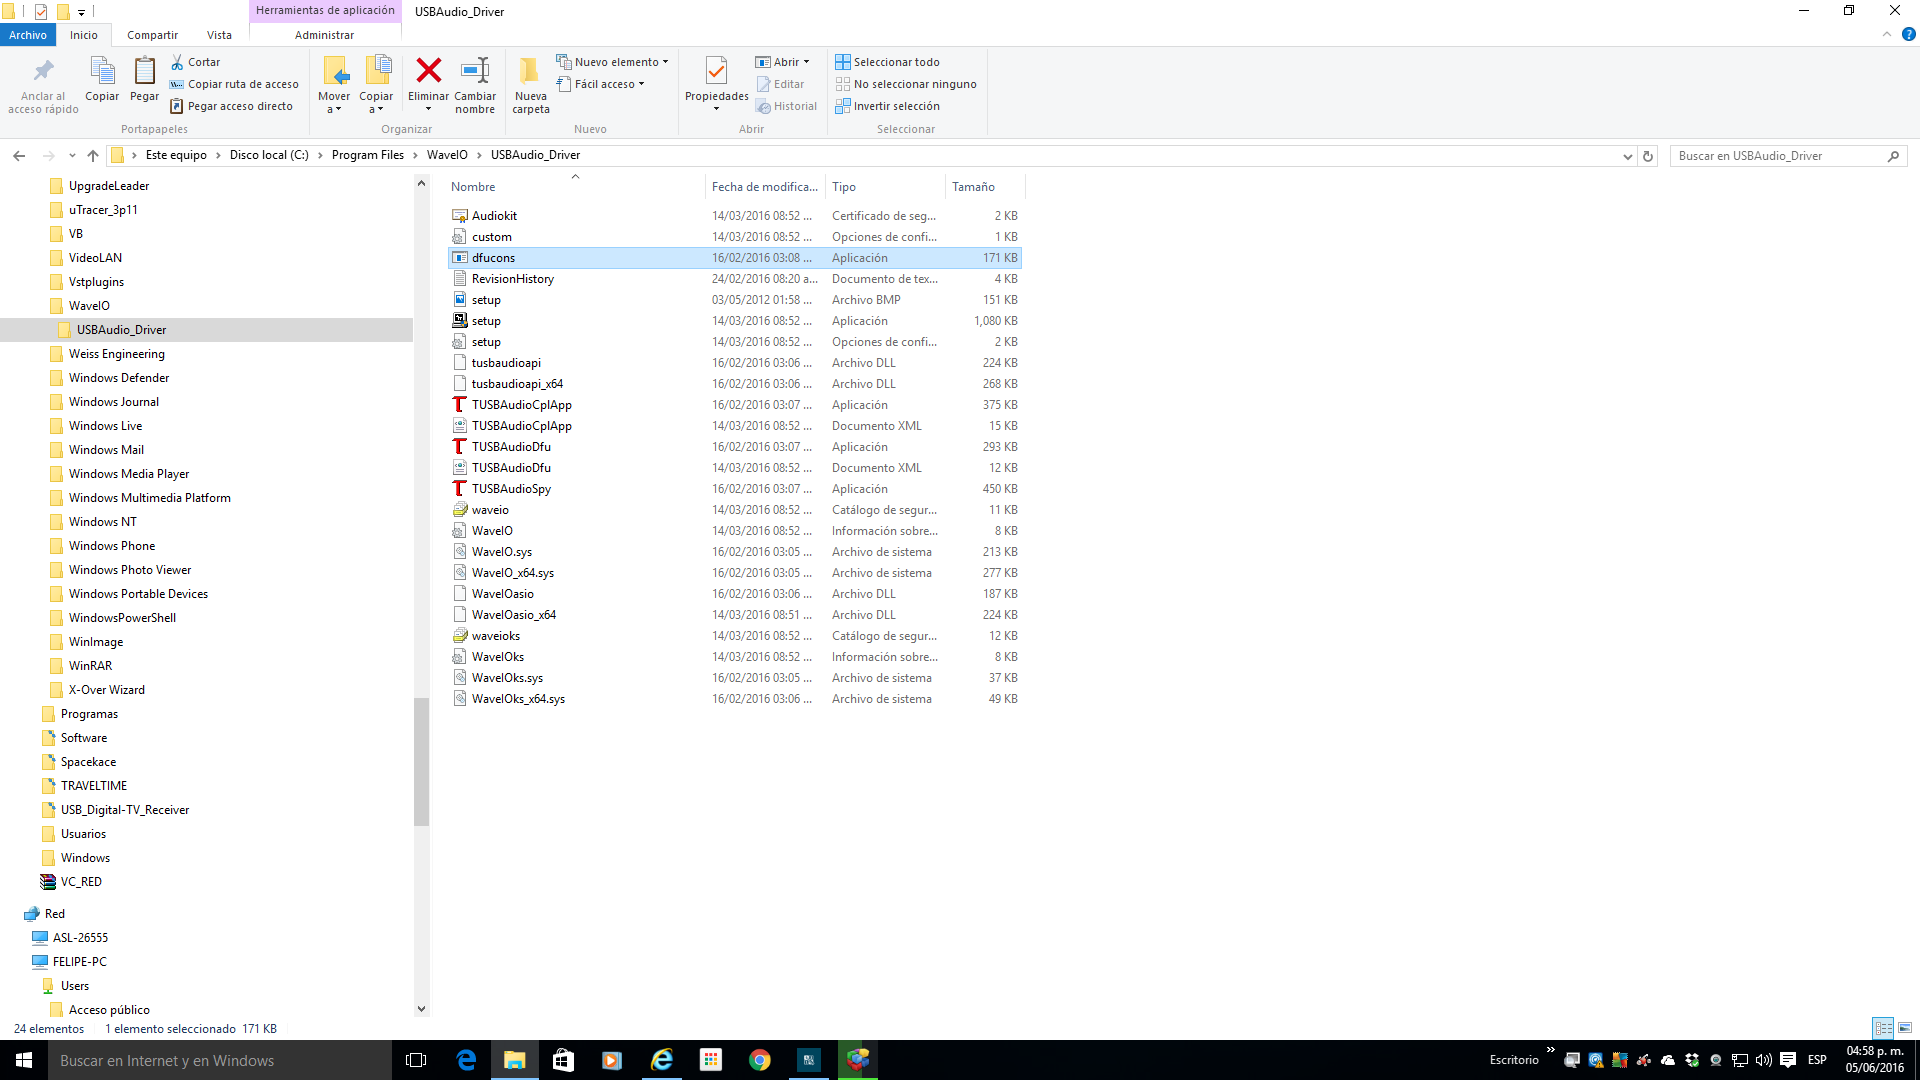Image resolution: width=1920 pixels, height=1080 pixels.
Task: Select FELIPE-PC in network tree
Action: click(x=79, y=962)
